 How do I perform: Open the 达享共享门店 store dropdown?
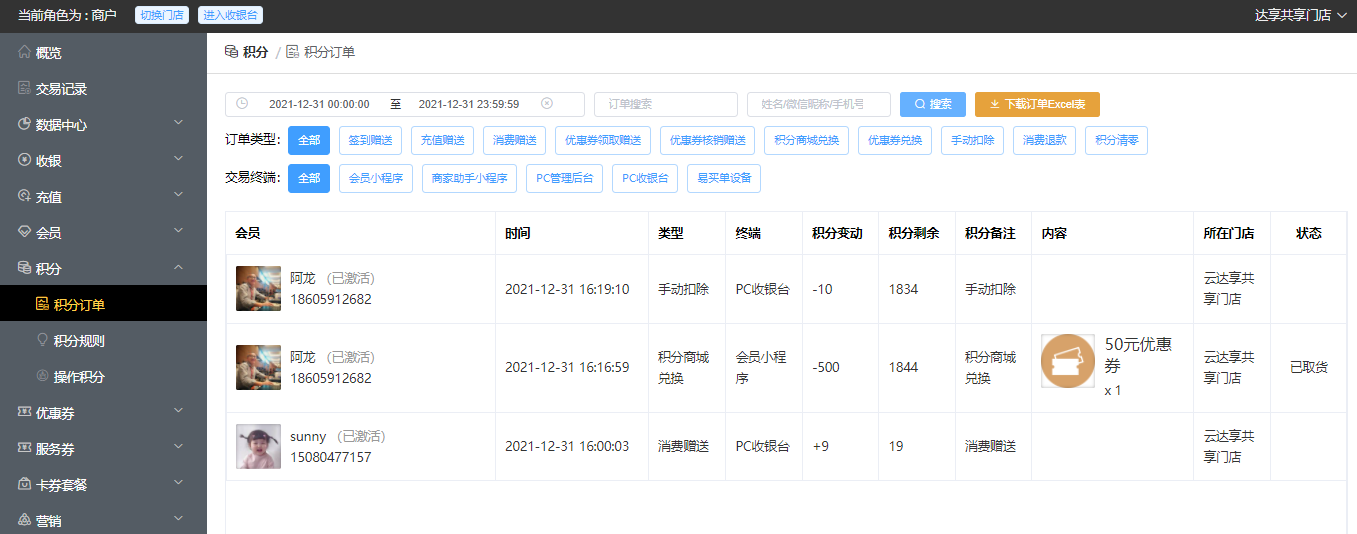1301,15
